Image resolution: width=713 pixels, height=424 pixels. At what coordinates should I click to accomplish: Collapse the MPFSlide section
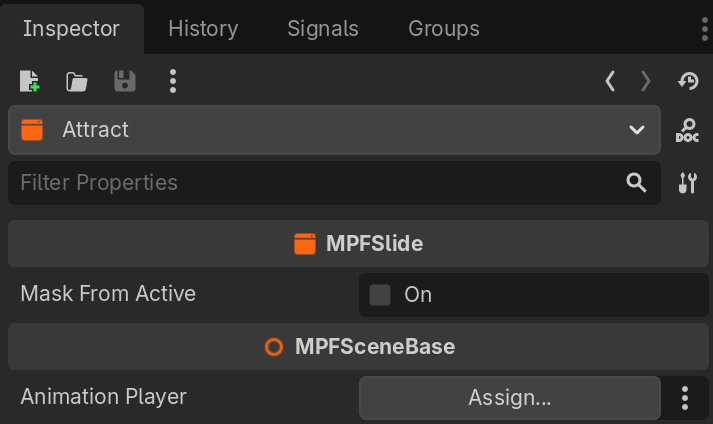click(x=356, y=243)
